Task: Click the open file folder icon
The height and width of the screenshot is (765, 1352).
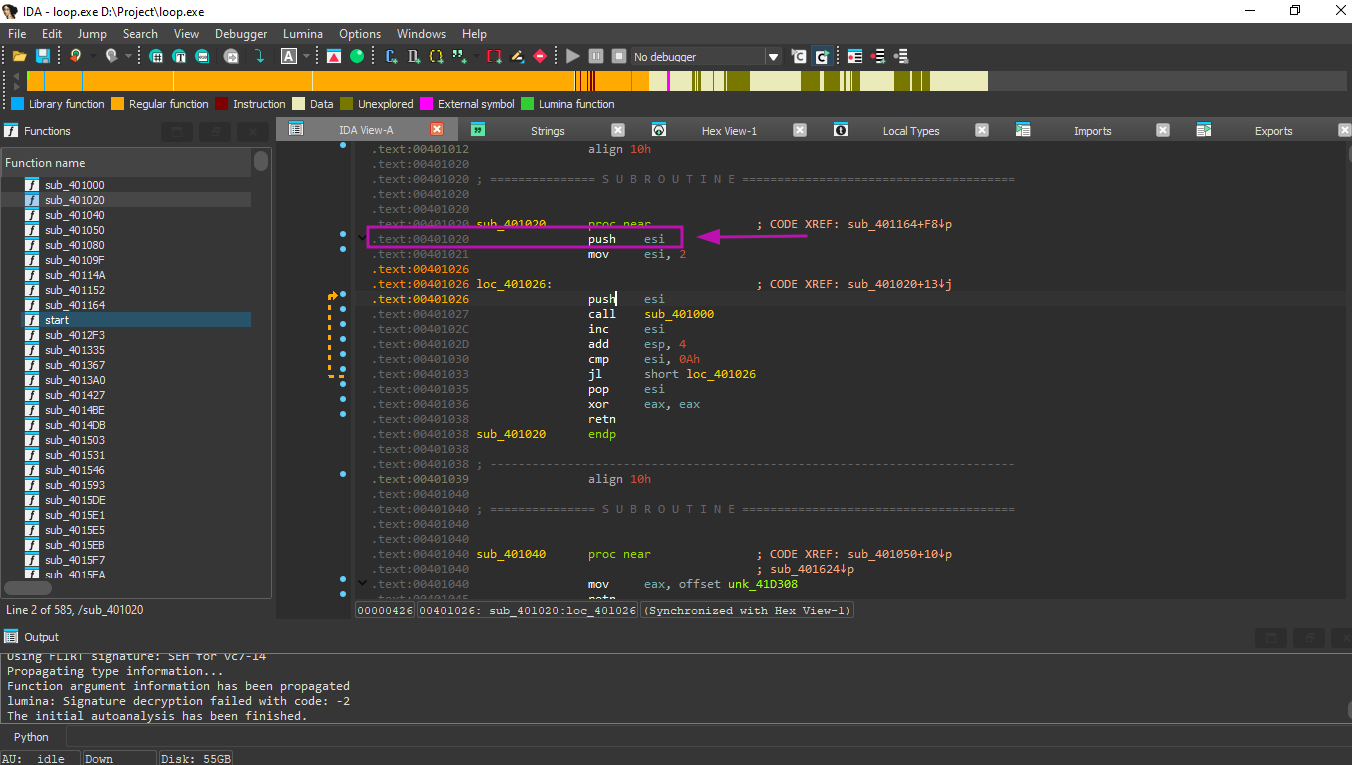Action: pos(19,57)
